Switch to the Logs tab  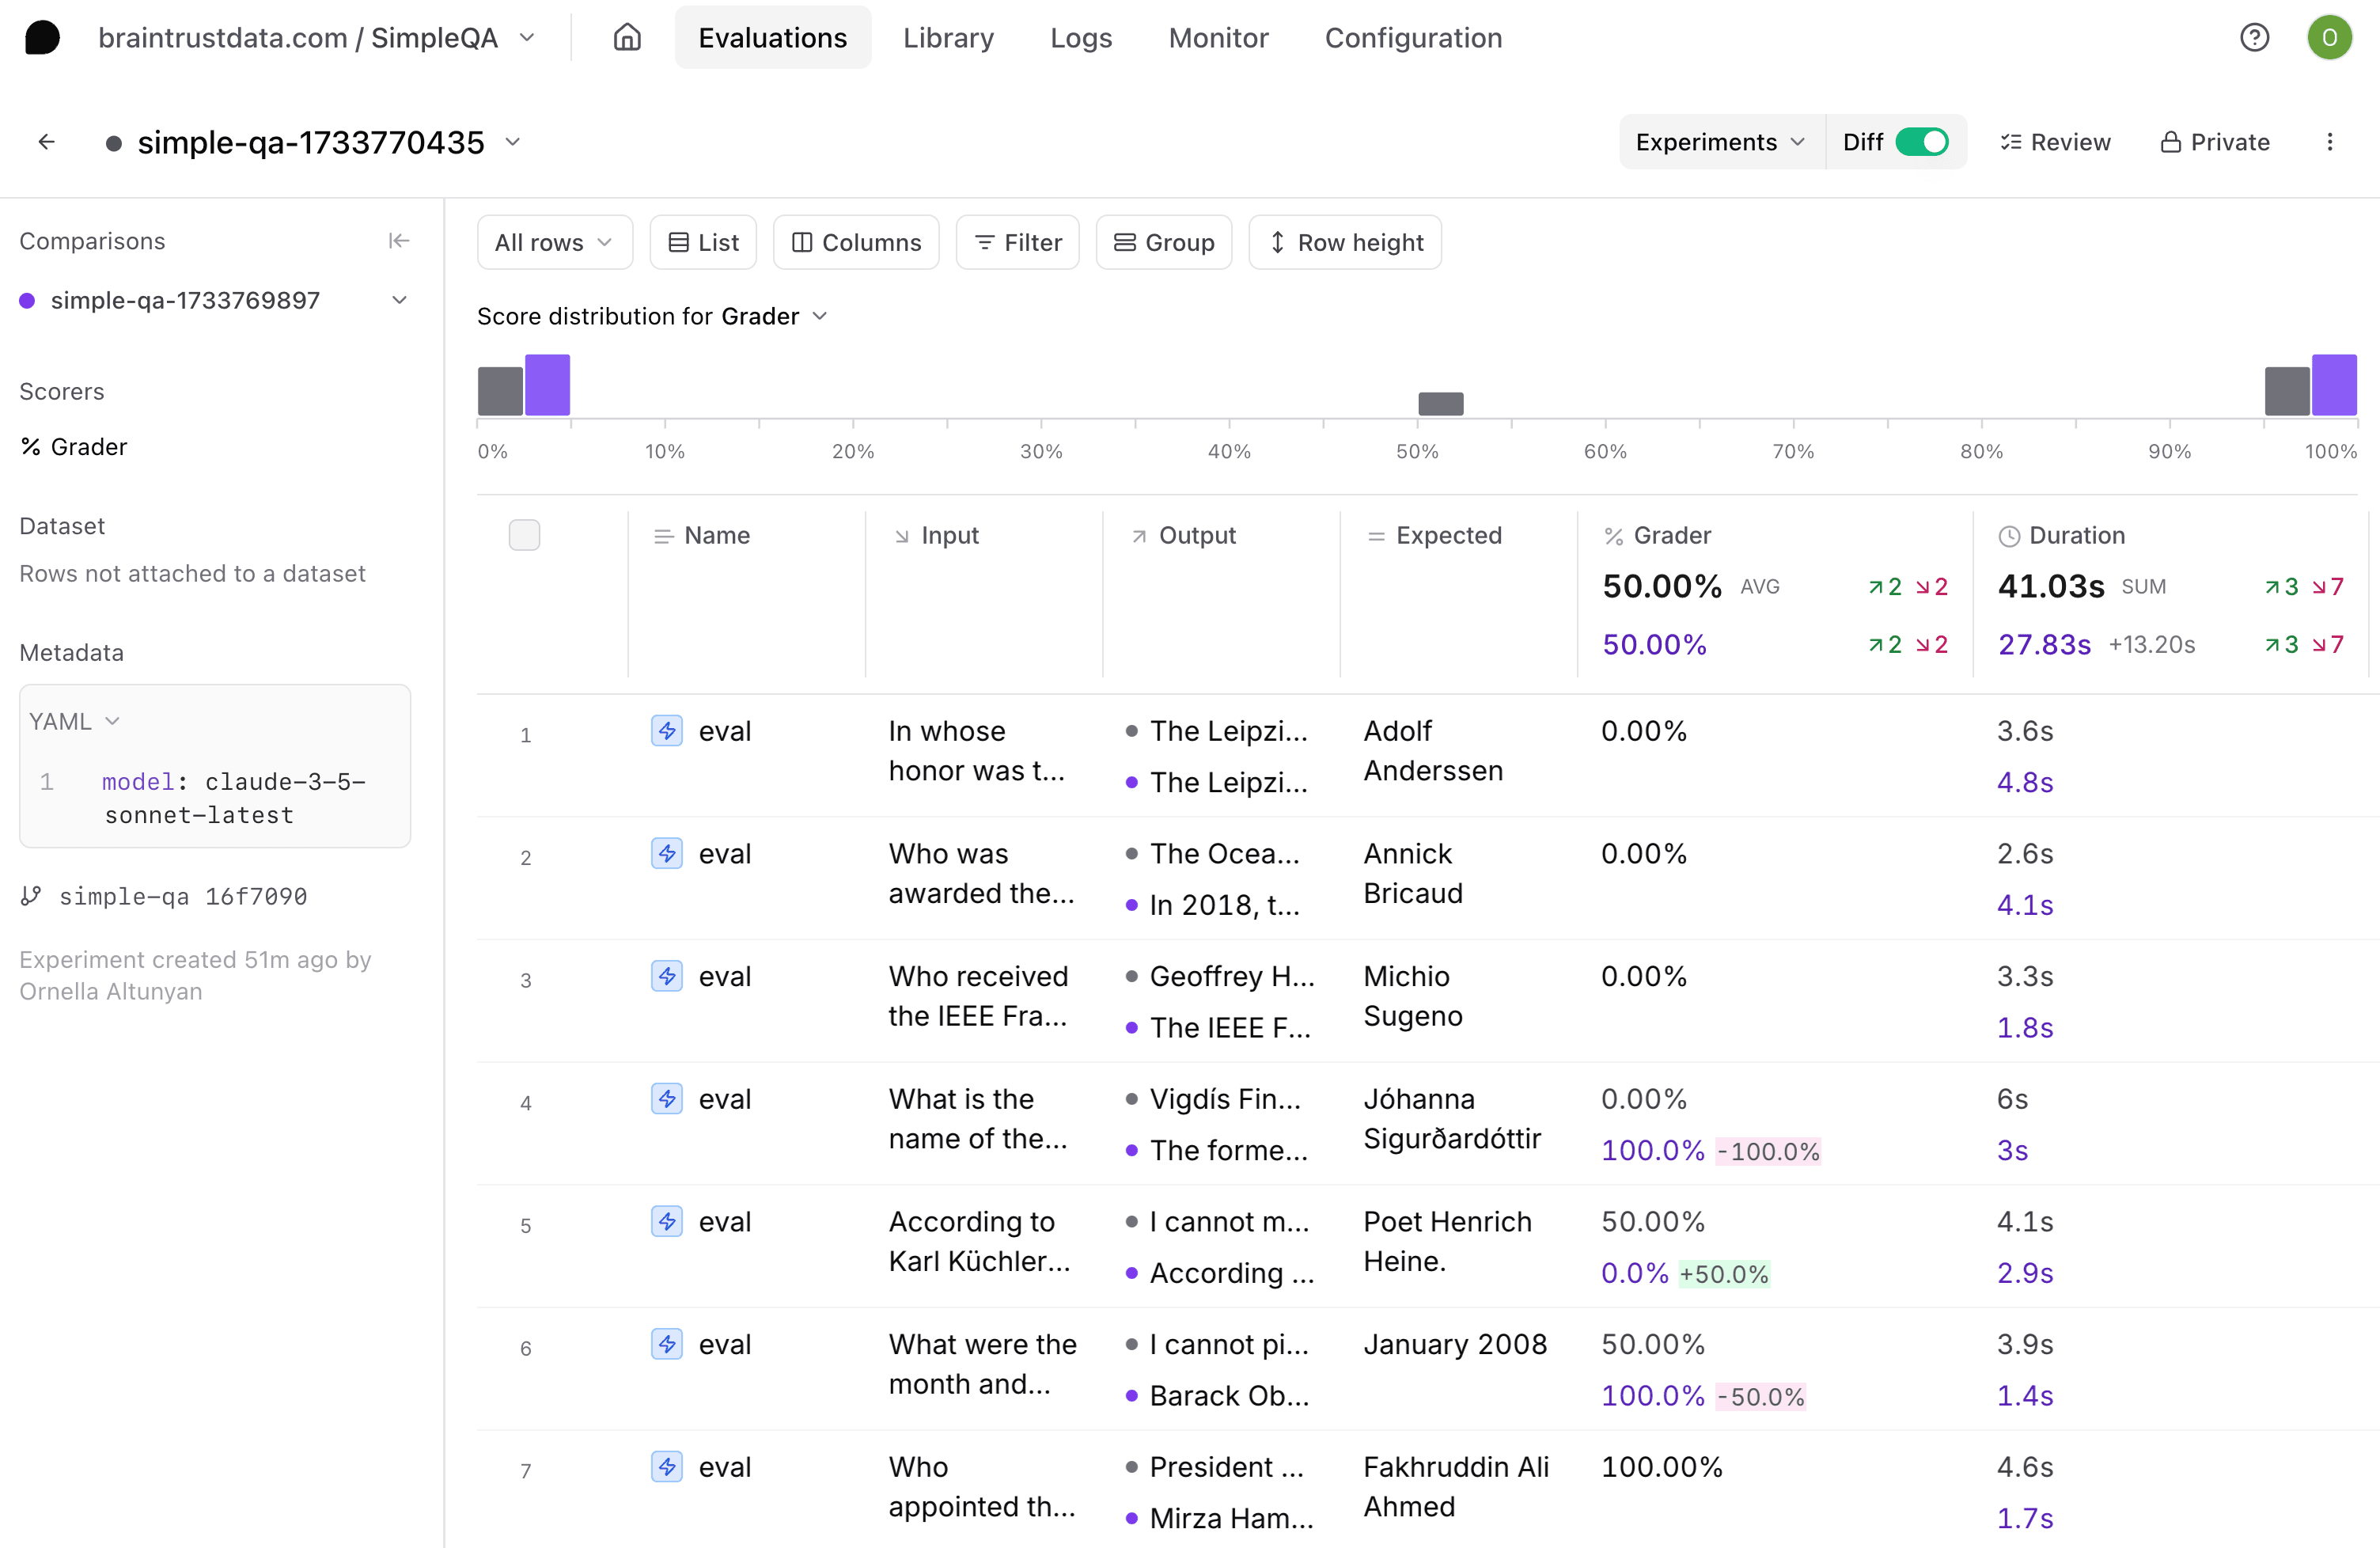click(x=1080, y=37)
